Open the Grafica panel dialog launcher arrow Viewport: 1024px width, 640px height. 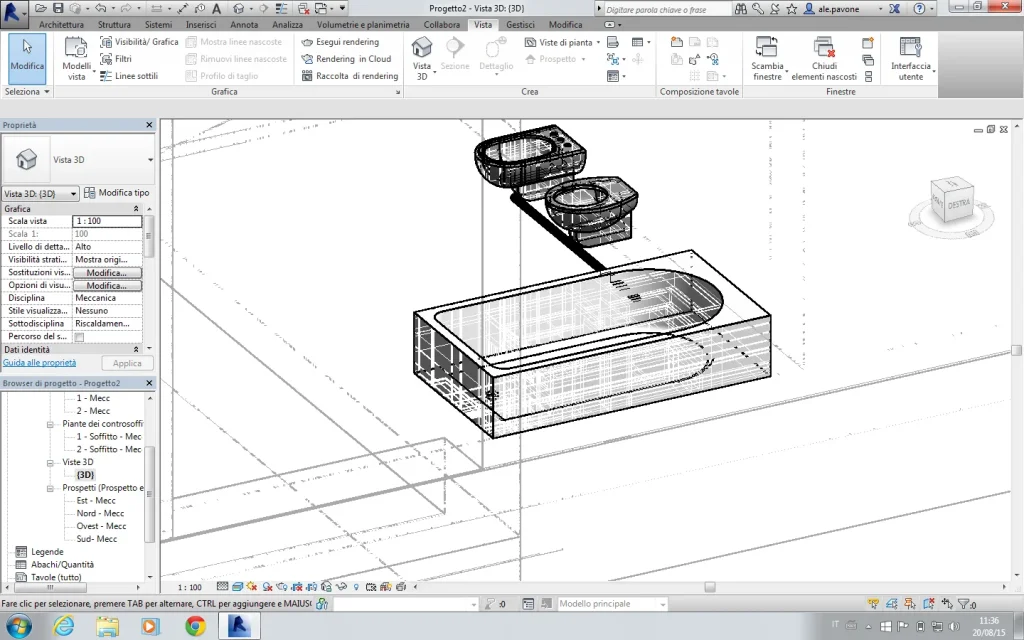pyautogui.click(x=398, y=93)
